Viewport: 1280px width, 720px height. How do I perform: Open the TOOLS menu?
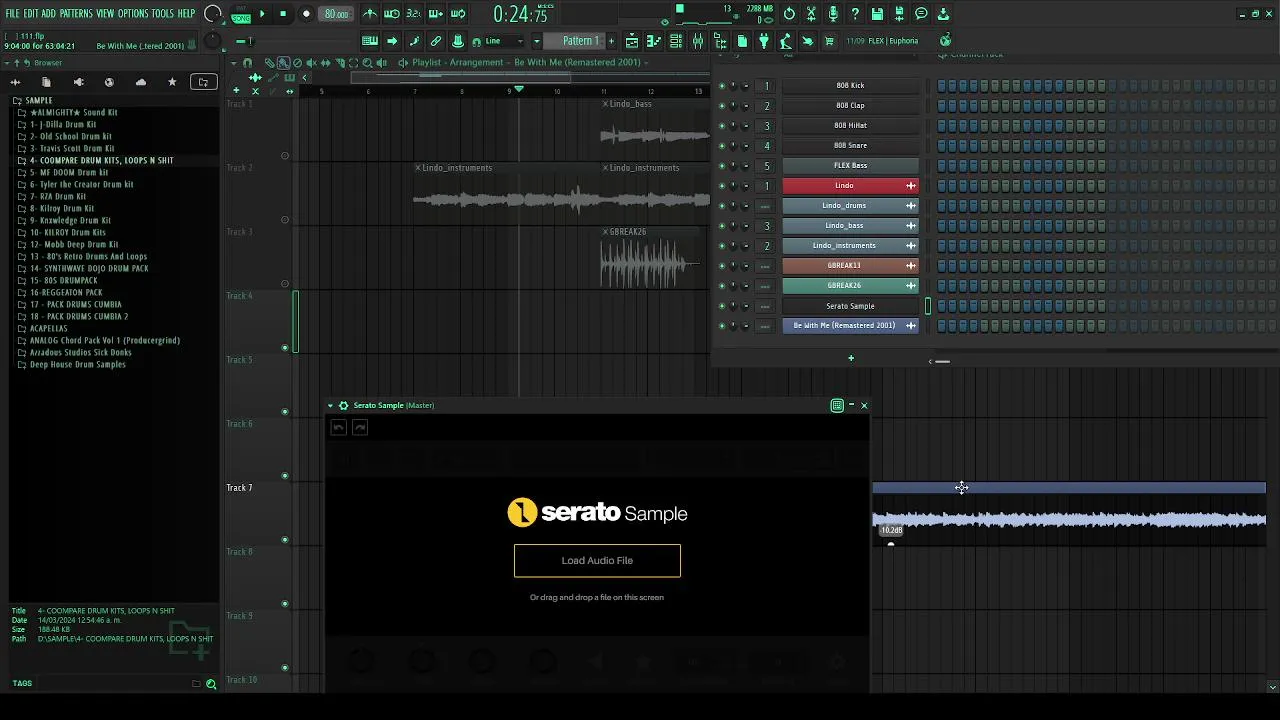point(162,13)
